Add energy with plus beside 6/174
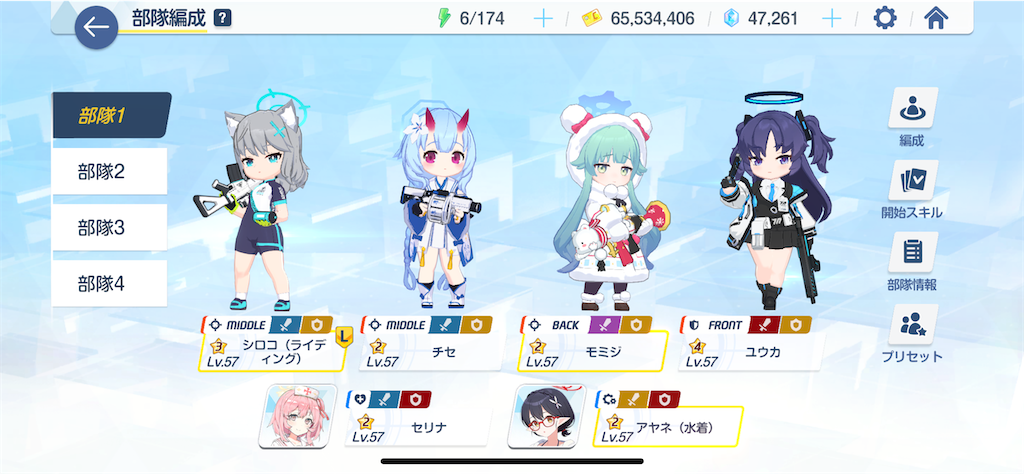This screenshot has width=1024, height=474. coord(543,18)
